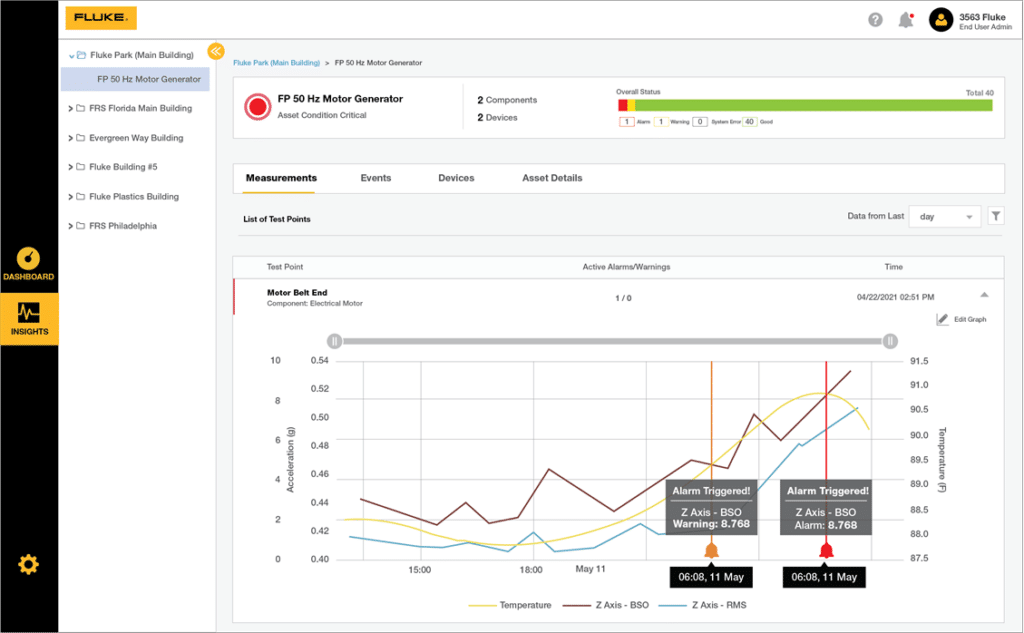Select FP 50 Hz Motor Generator in tree
Image resolution: width=1024 pixels, height=633 pixels.
pyautogui.click(x=148, y=79)
